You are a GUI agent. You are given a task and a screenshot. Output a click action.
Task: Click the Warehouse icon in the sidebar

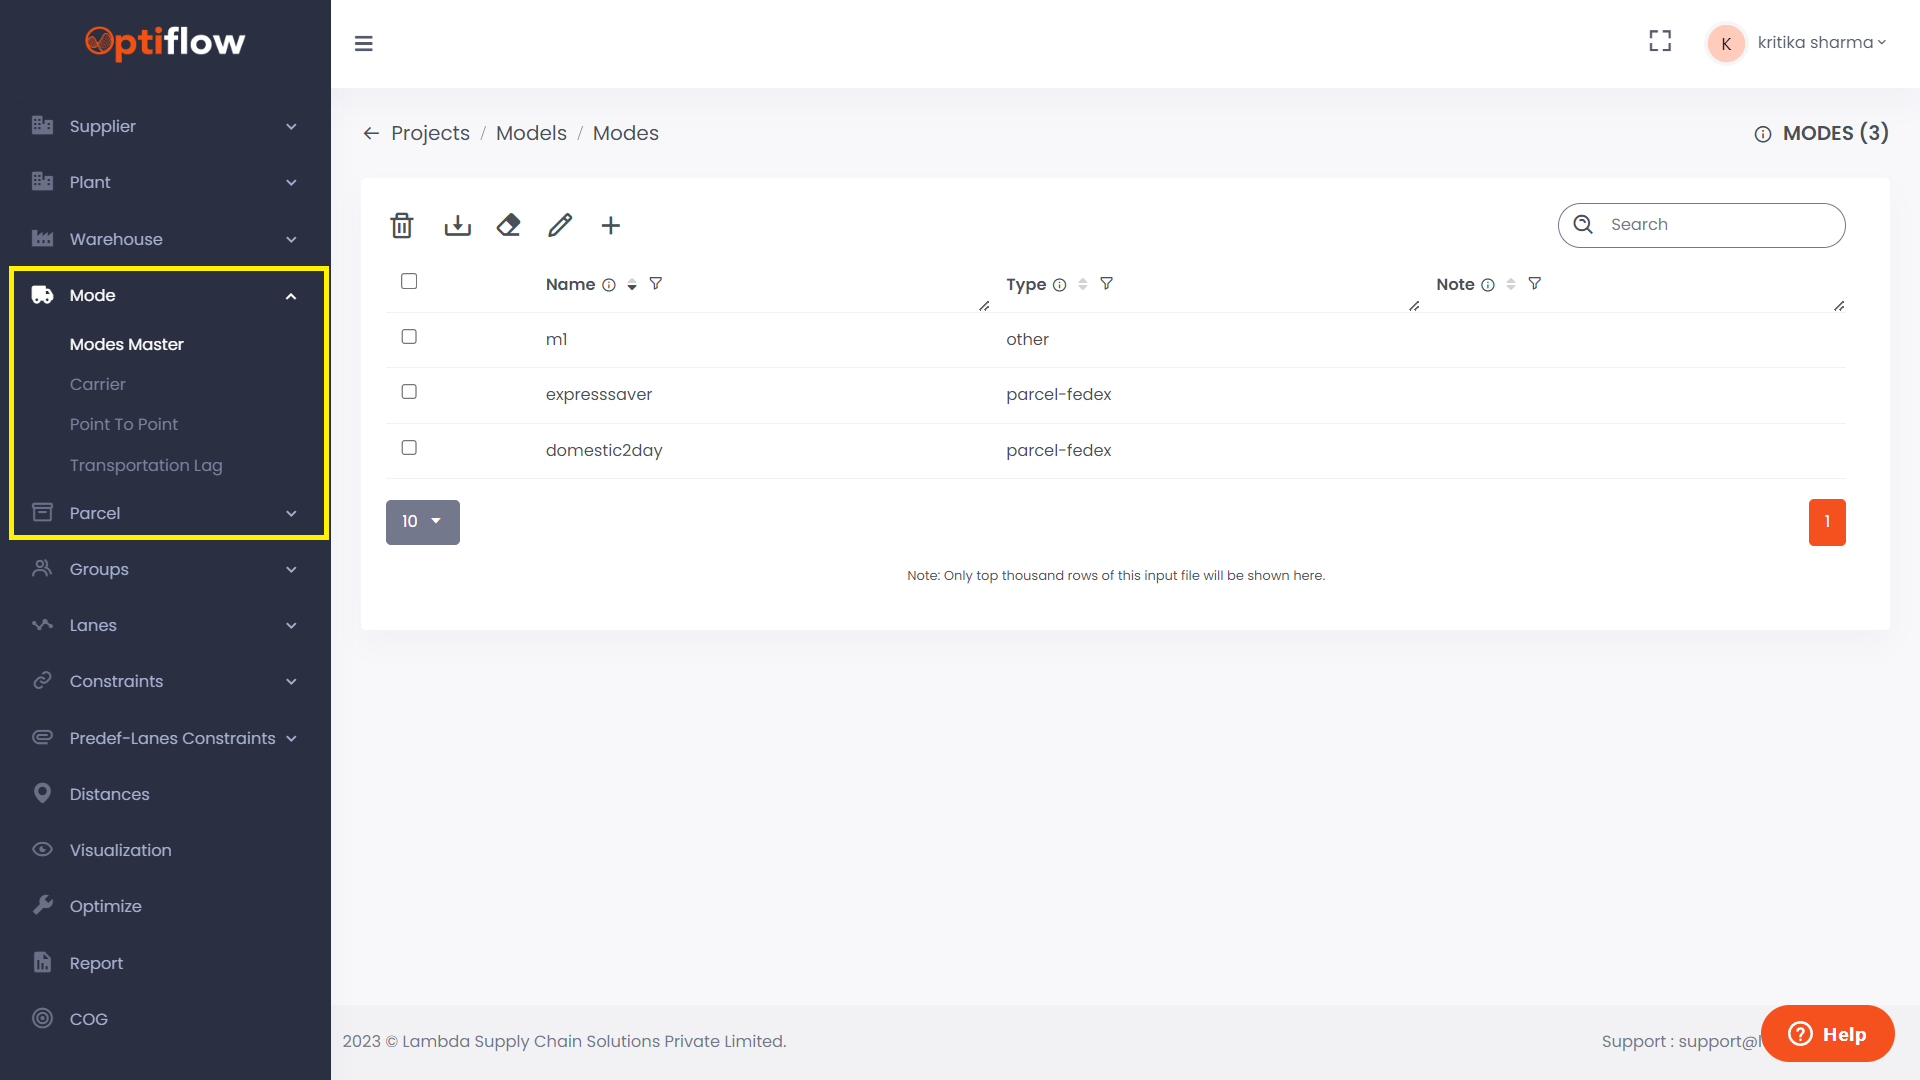(42, 239)
